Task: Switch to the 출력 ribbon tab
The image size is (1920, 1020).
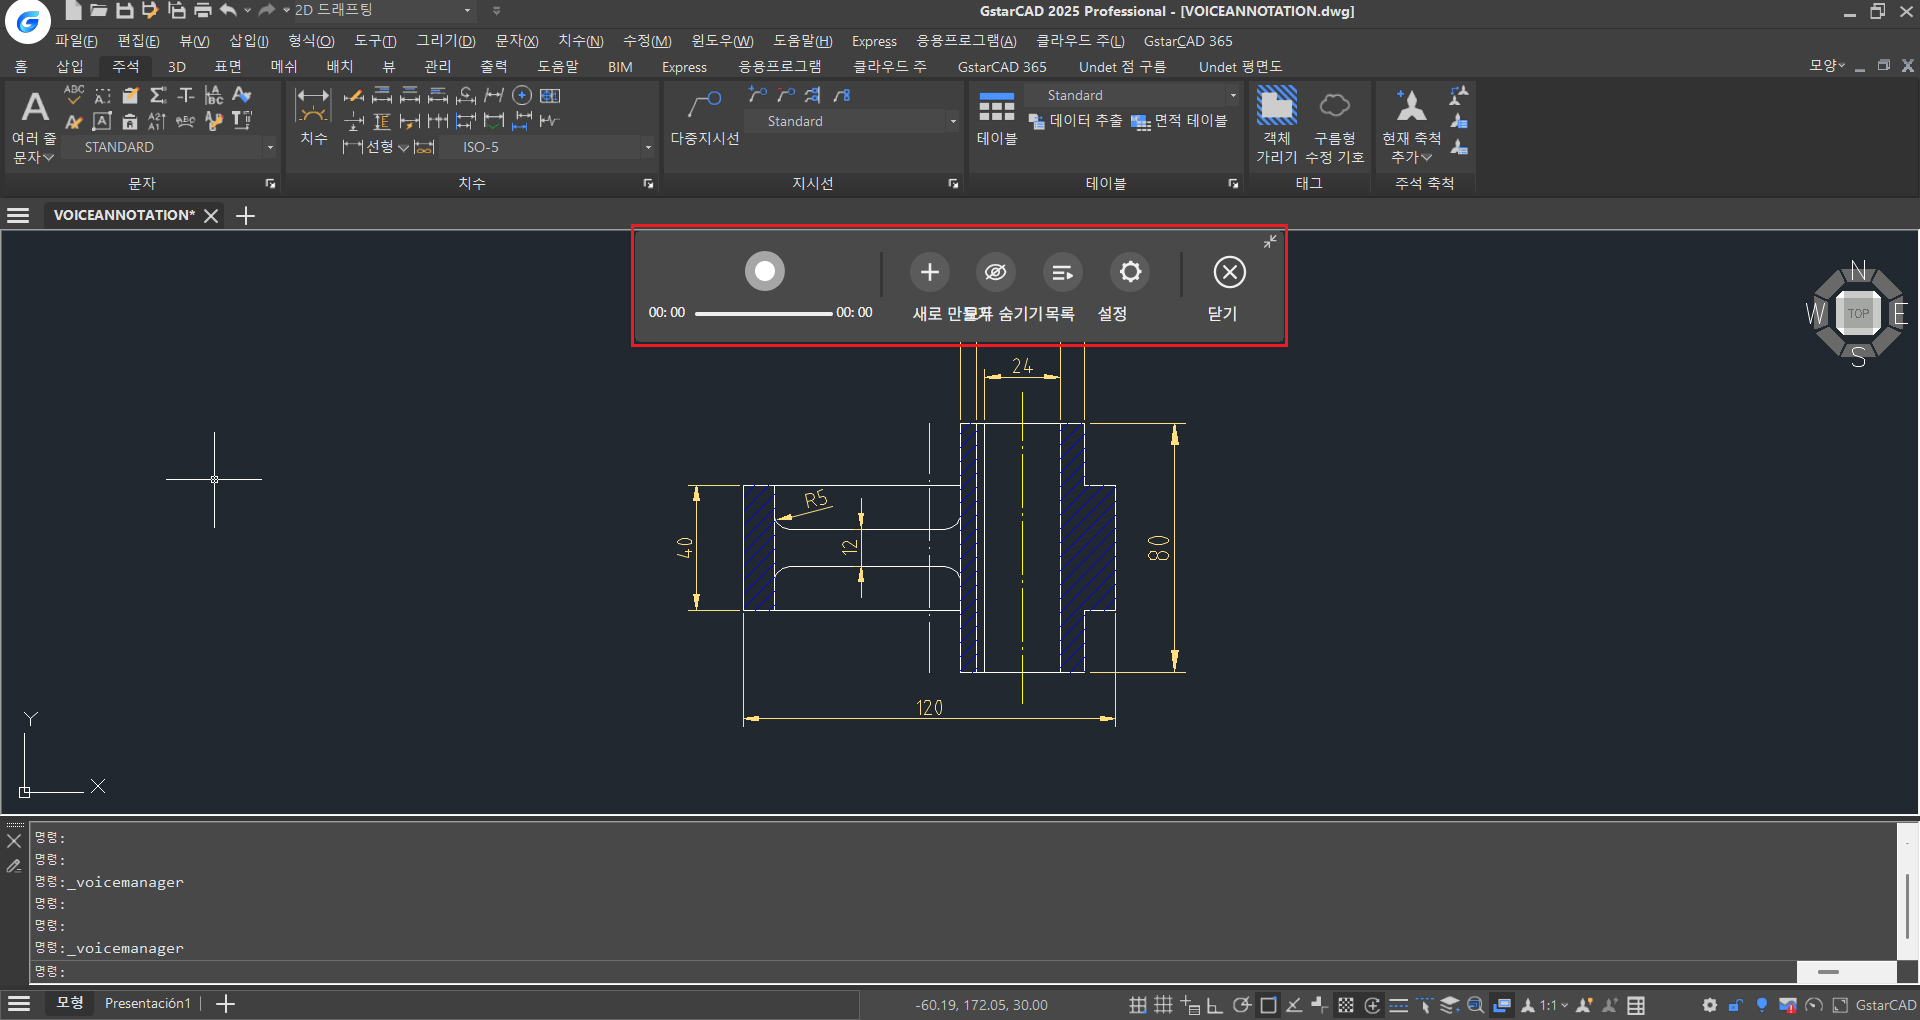Action: (x=494, y=66)
